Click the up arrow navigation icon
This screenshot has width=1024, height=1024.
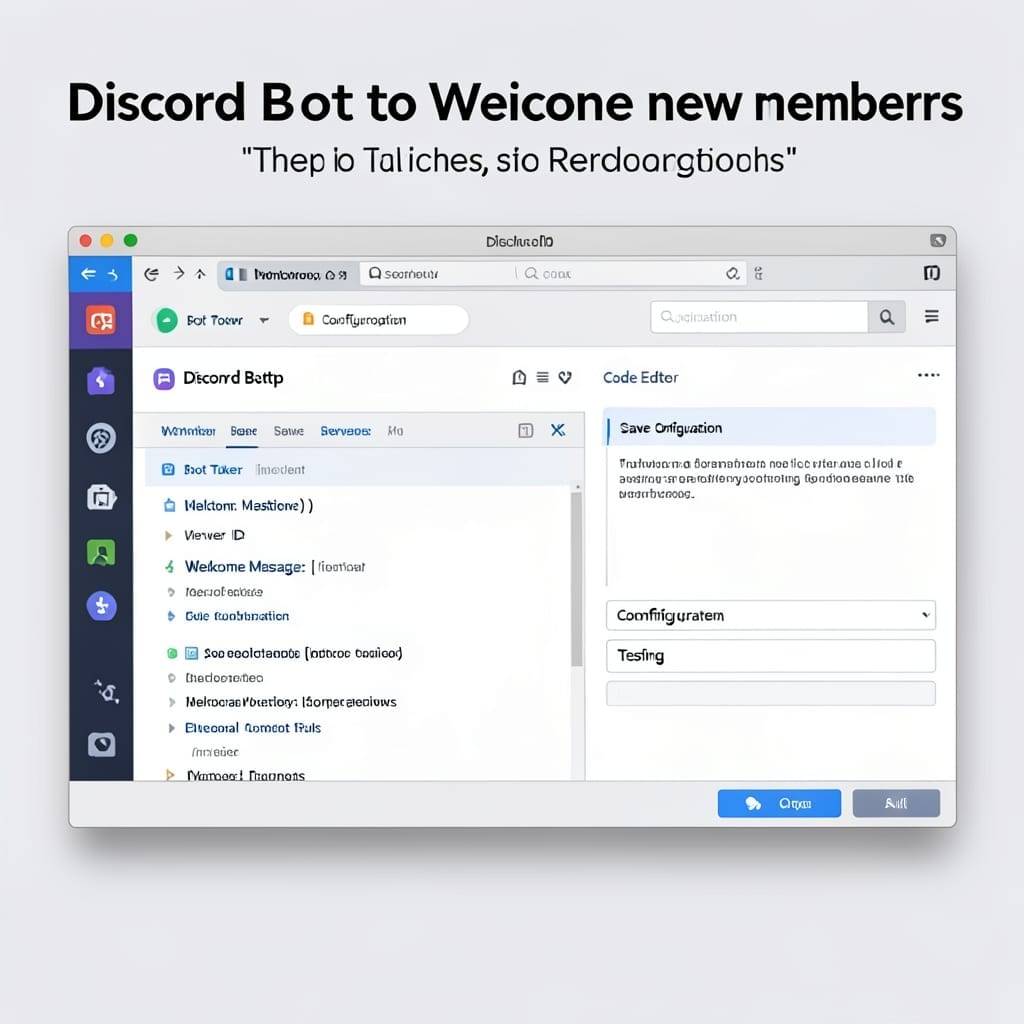(200, 274)
